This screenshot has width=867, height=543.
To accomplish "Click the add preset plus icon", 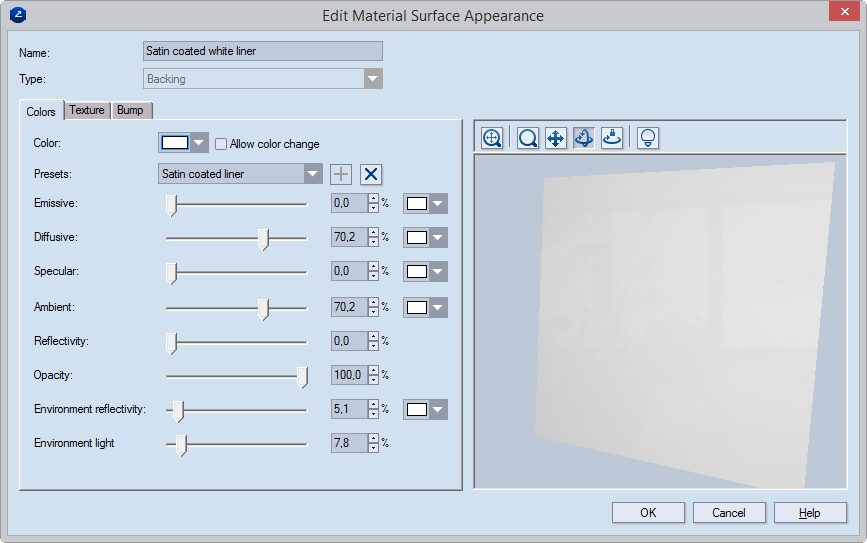I will (342, 174).
